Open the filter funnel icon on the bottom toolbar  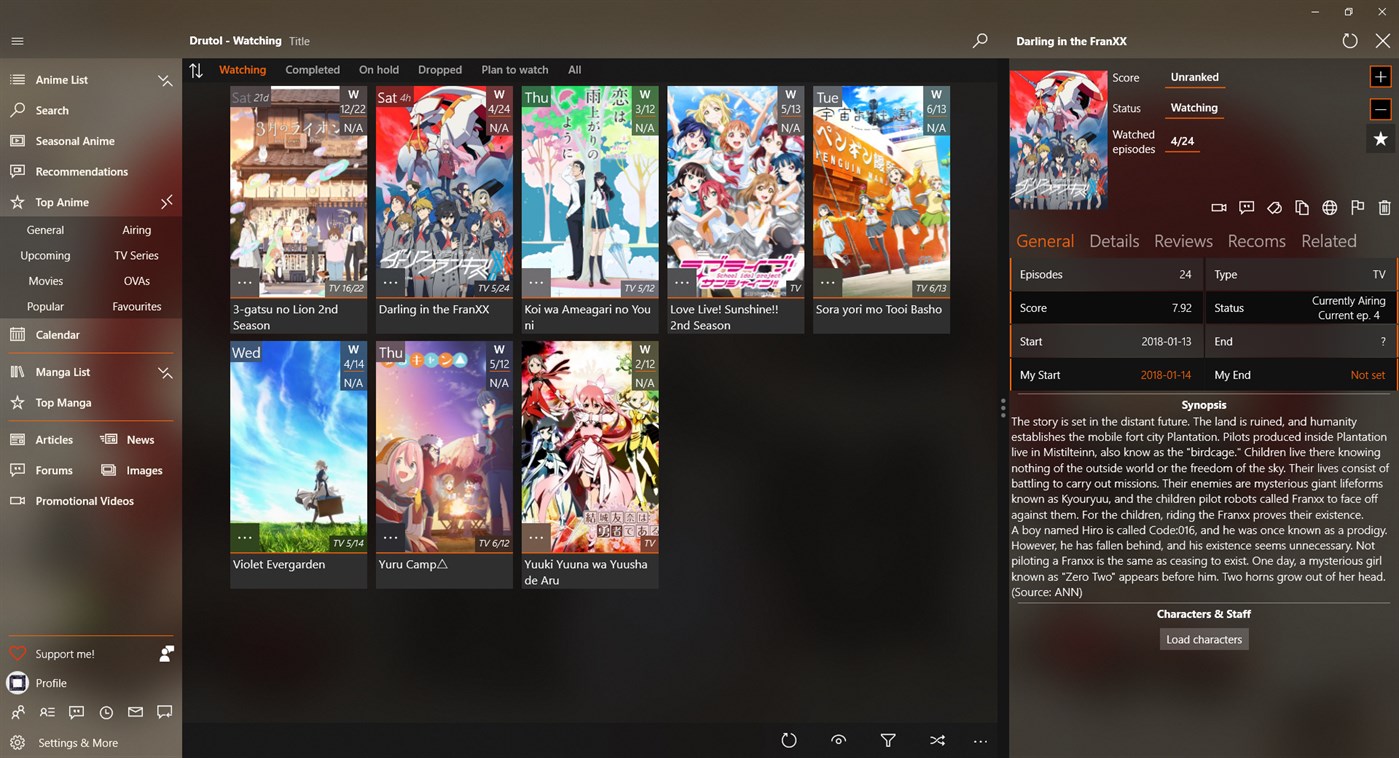point(887,740)
